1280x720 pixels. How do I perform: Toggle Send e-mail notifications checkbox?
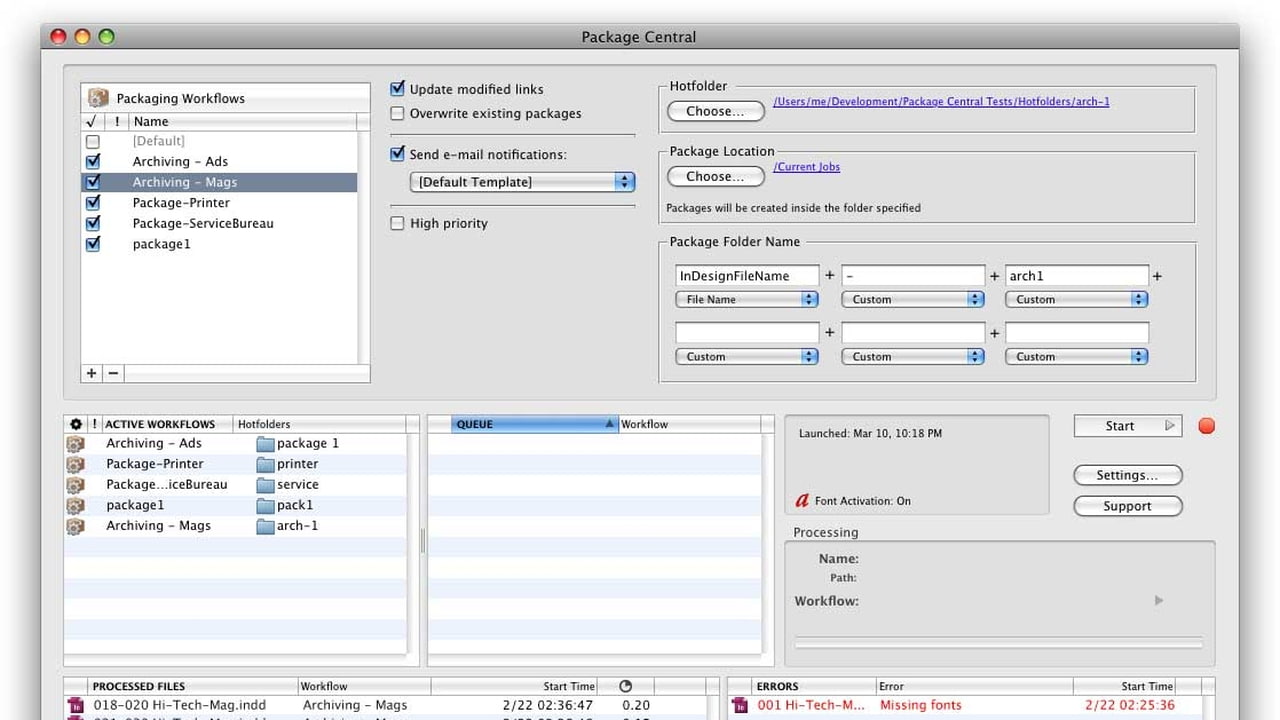pos(397,154)
